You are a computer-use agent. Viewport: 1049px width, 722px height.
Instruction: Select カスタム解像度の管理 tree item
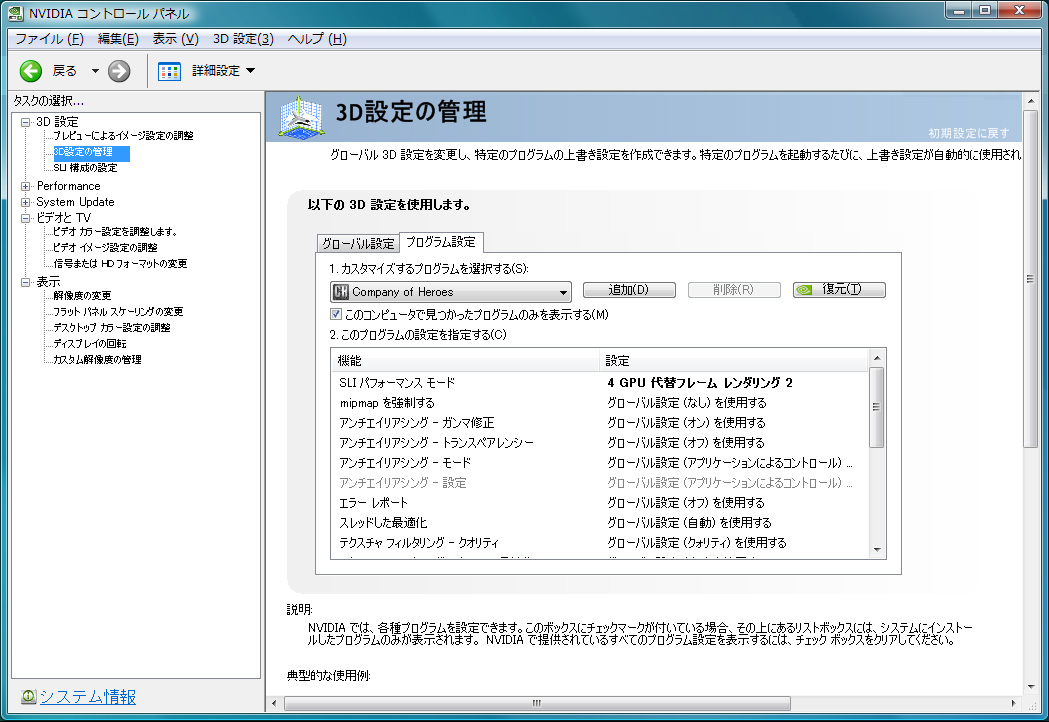[x=97, y=360]
